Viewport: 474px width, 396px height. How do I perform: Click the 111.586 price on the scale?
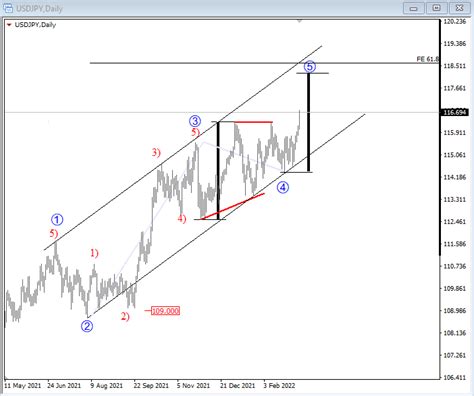[x=454, y=244]
